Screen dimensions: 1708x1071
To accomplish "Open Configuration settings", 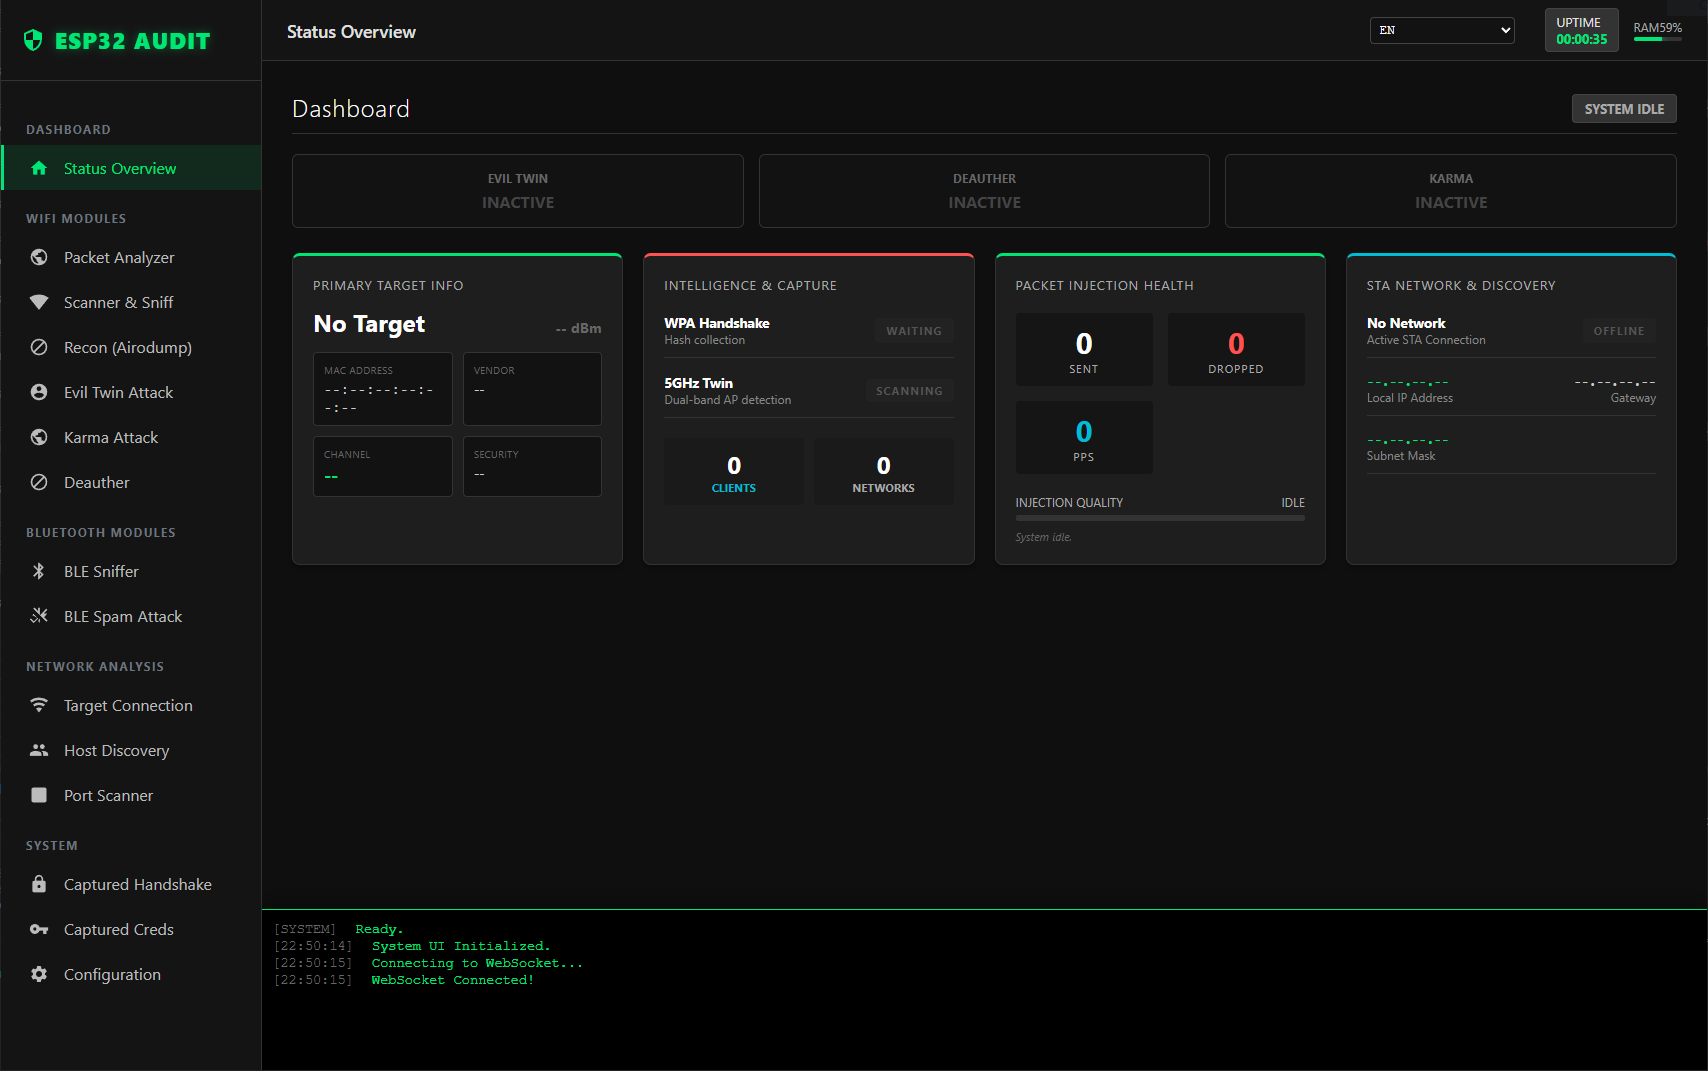I will [132, 974].
